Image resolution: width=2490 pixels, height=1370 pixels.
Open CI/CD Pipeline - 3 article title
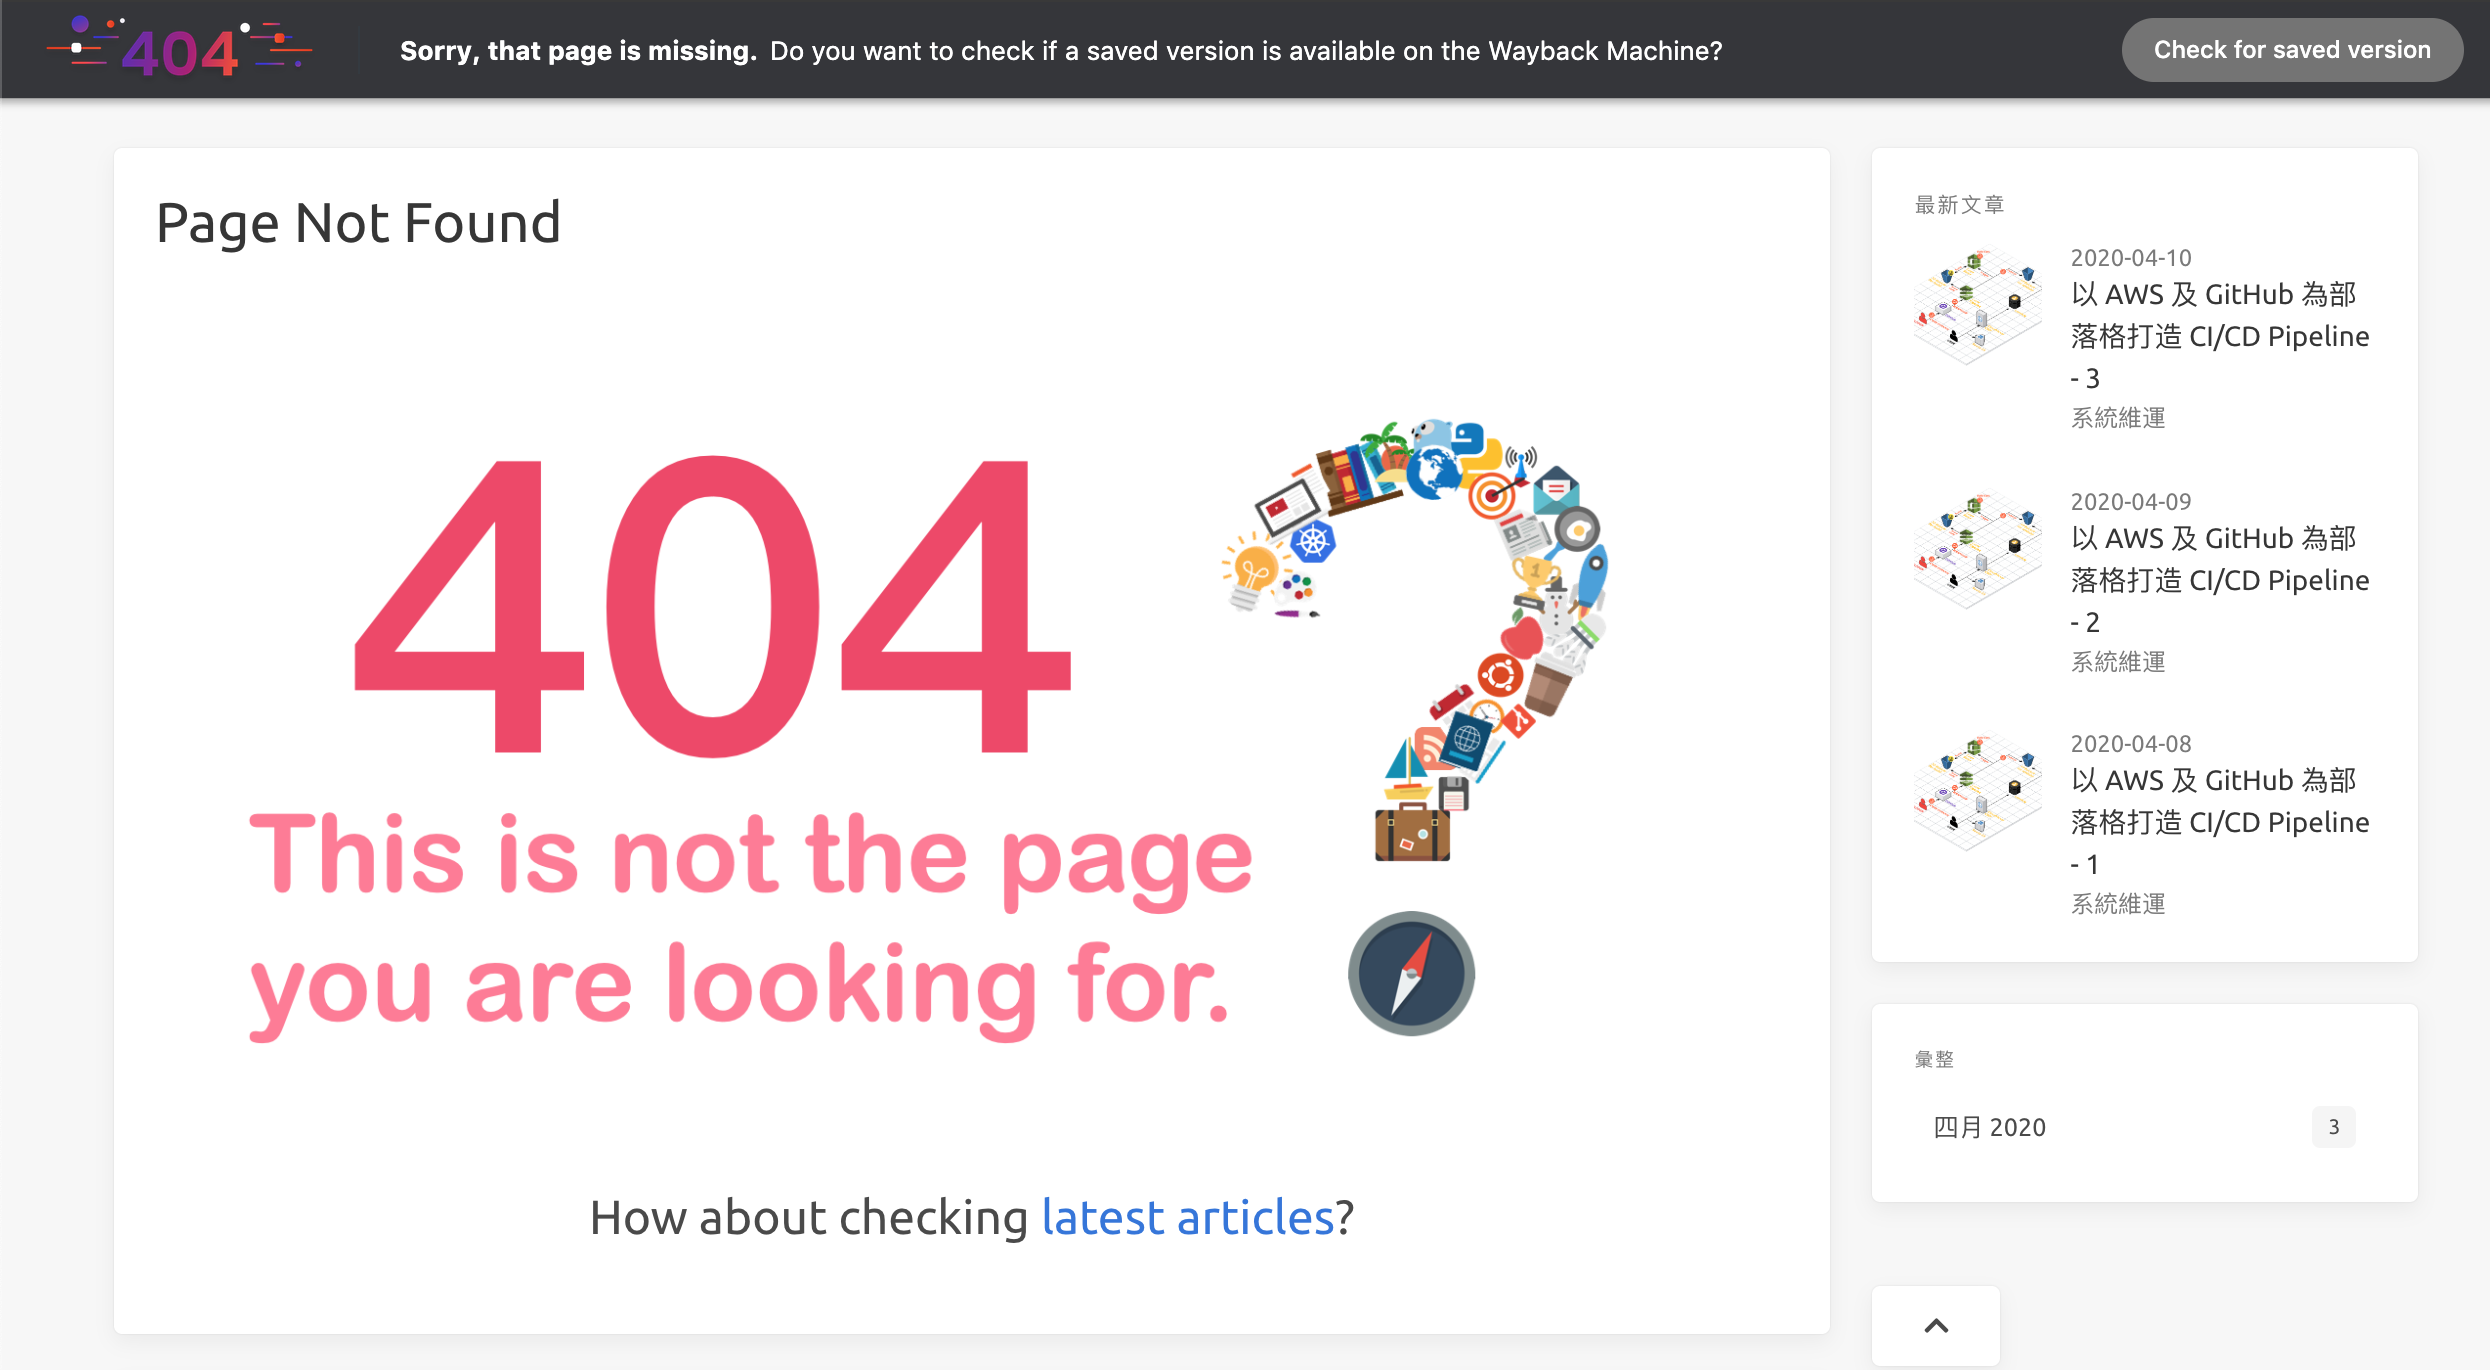[x=2219, y=336]
